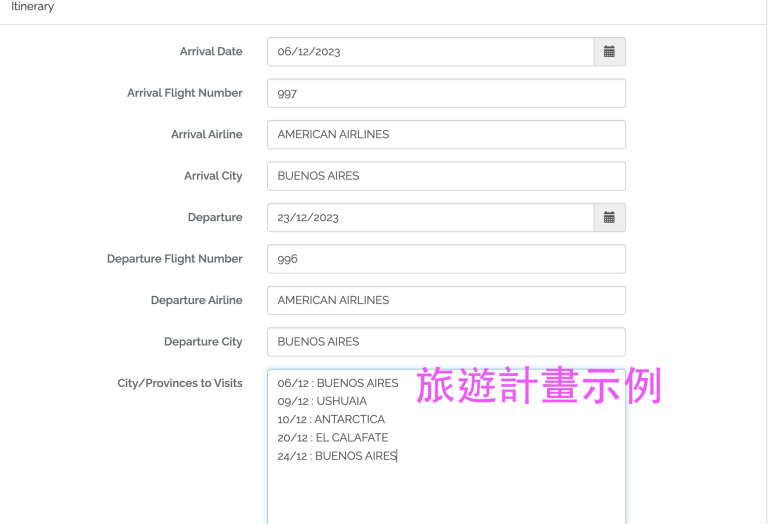Viewport: 768px width, 524px height.
Task: Focus the Arrival City input field
Action: [446, 176]
